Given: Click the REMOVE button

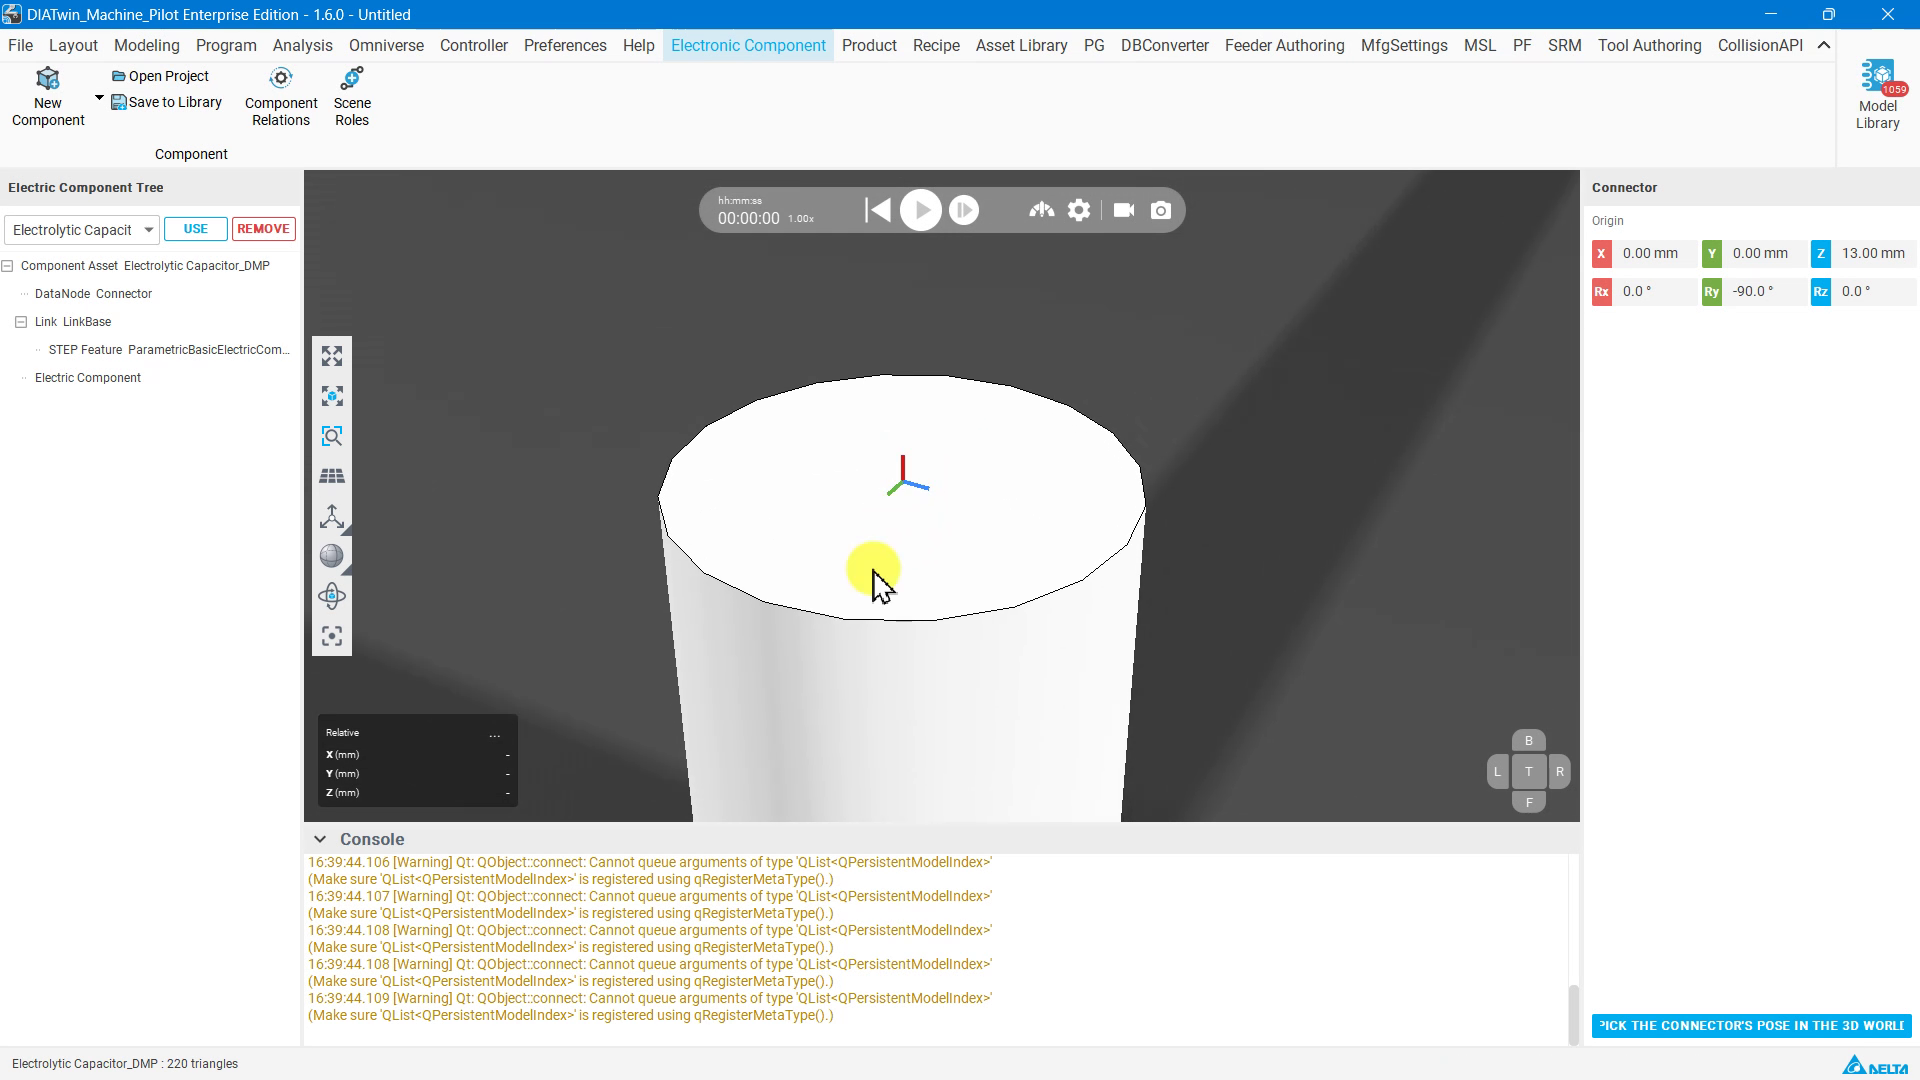Looking at the screenshot, I should click(264, 229).
